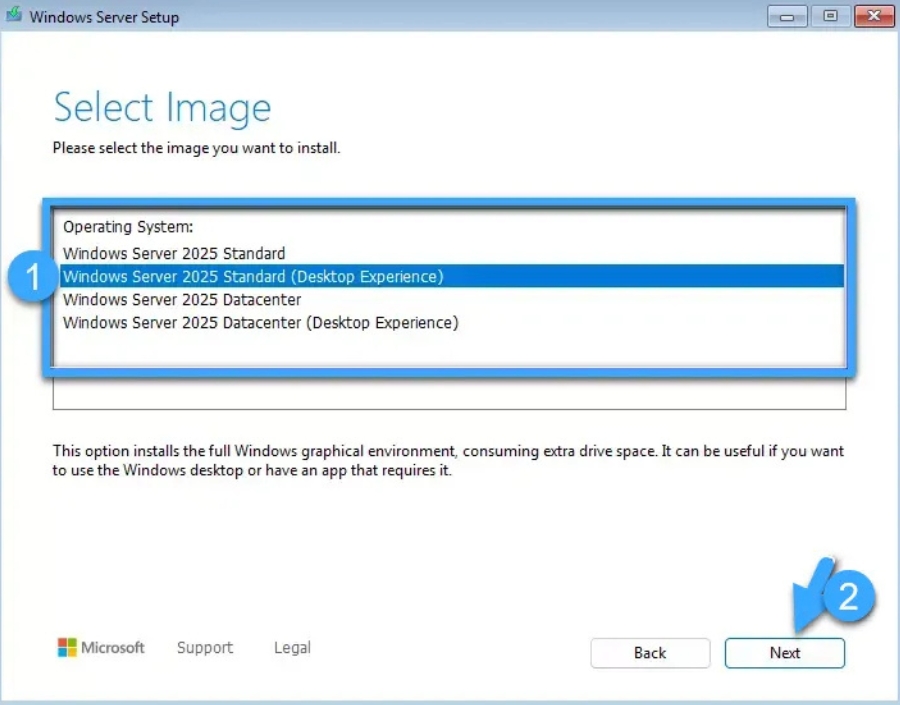Viewport: 900px width, 705px height.
Task: Open the Support link
Action: coord(205,648)
